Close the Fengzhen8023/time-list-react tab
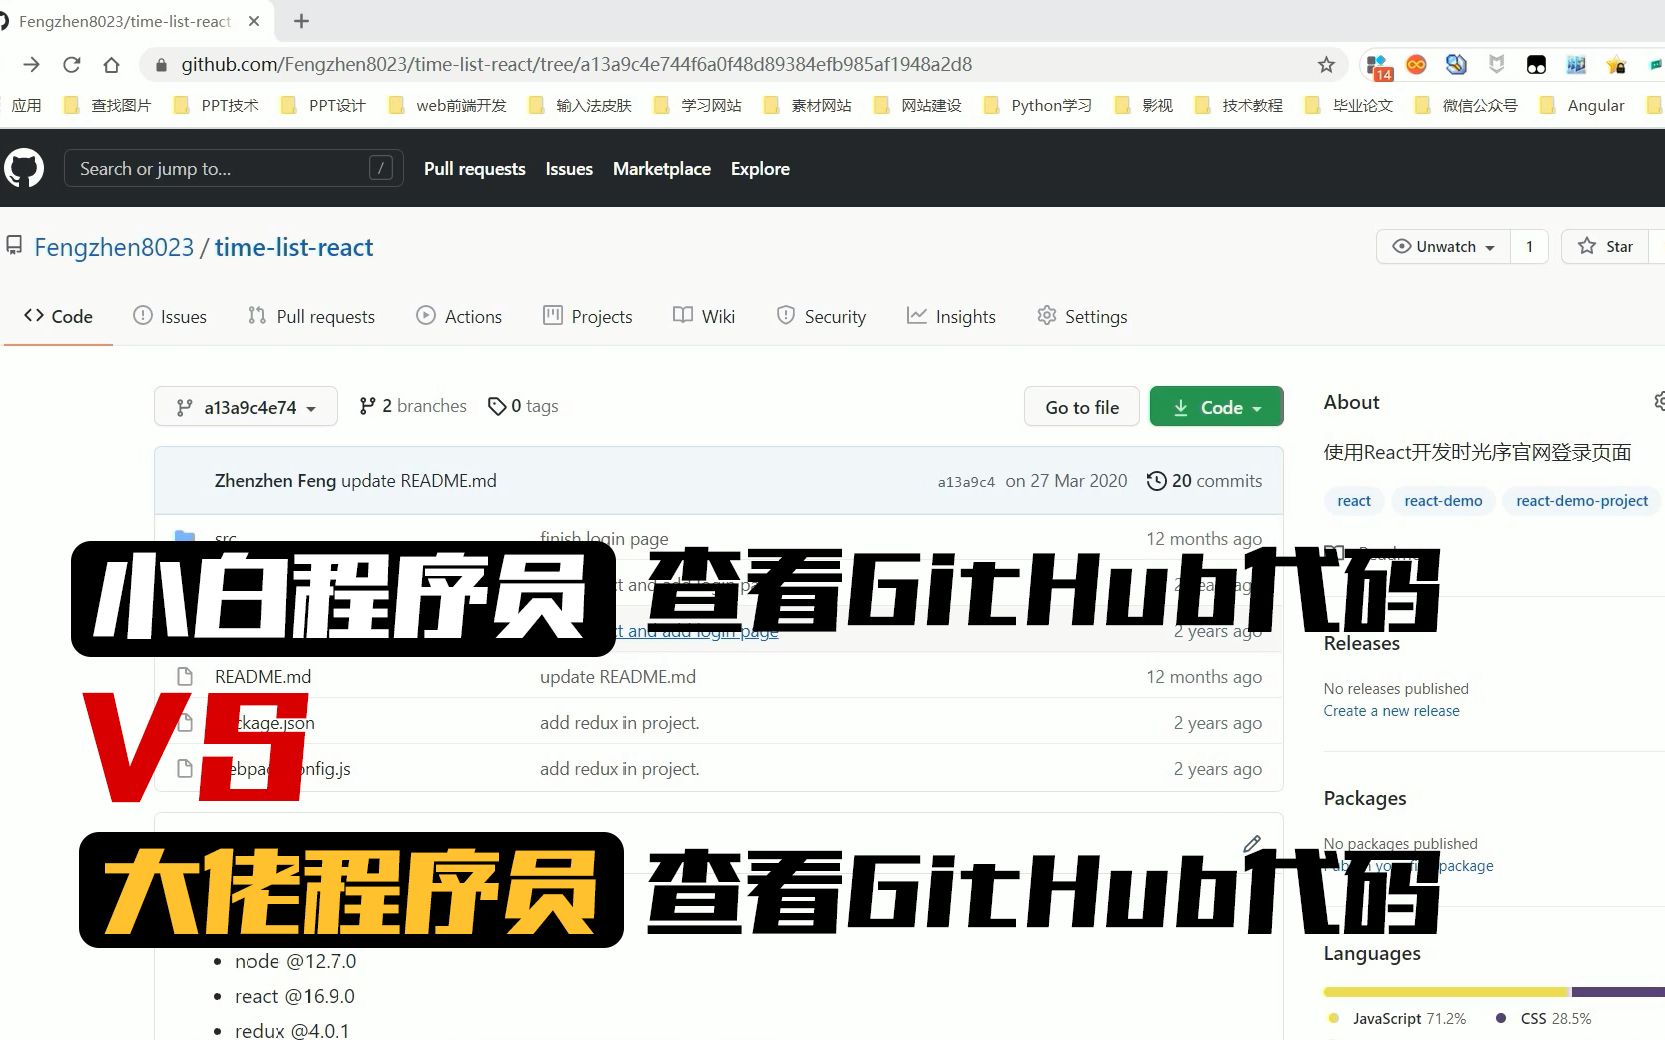Image resolution: width=1665 pixels, height=1040 pixels. (x=254, y=21)
